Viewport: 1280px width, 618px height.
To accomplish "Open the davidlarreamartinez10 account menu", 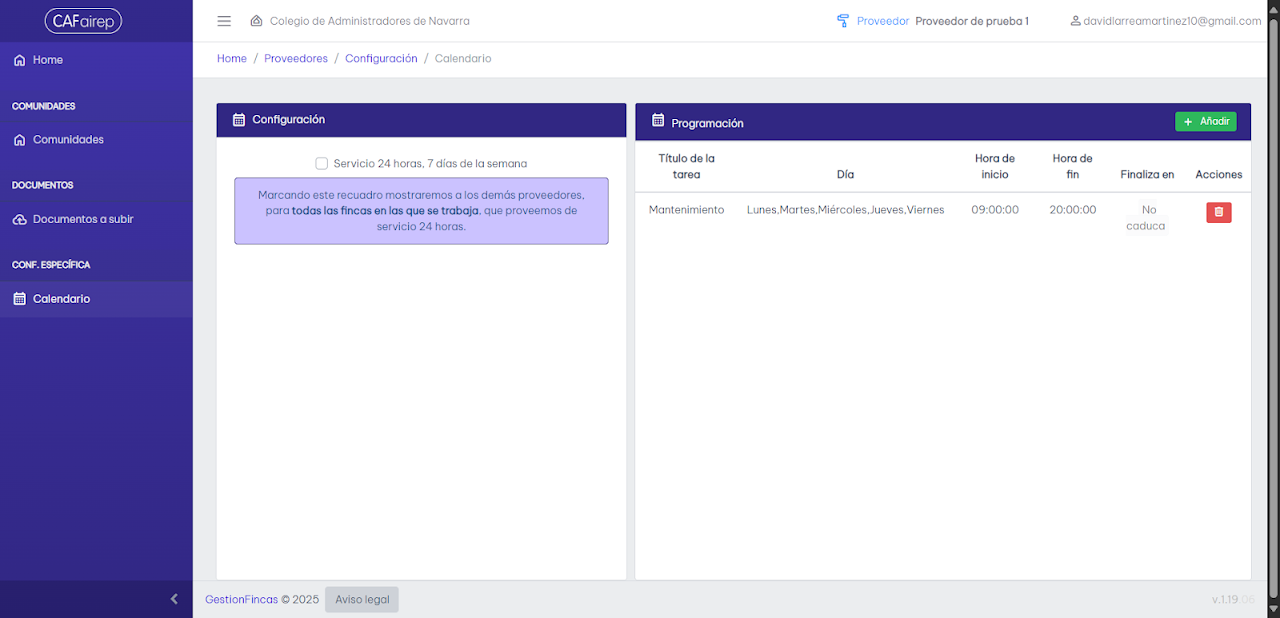I will click(x=1166, y=21).
